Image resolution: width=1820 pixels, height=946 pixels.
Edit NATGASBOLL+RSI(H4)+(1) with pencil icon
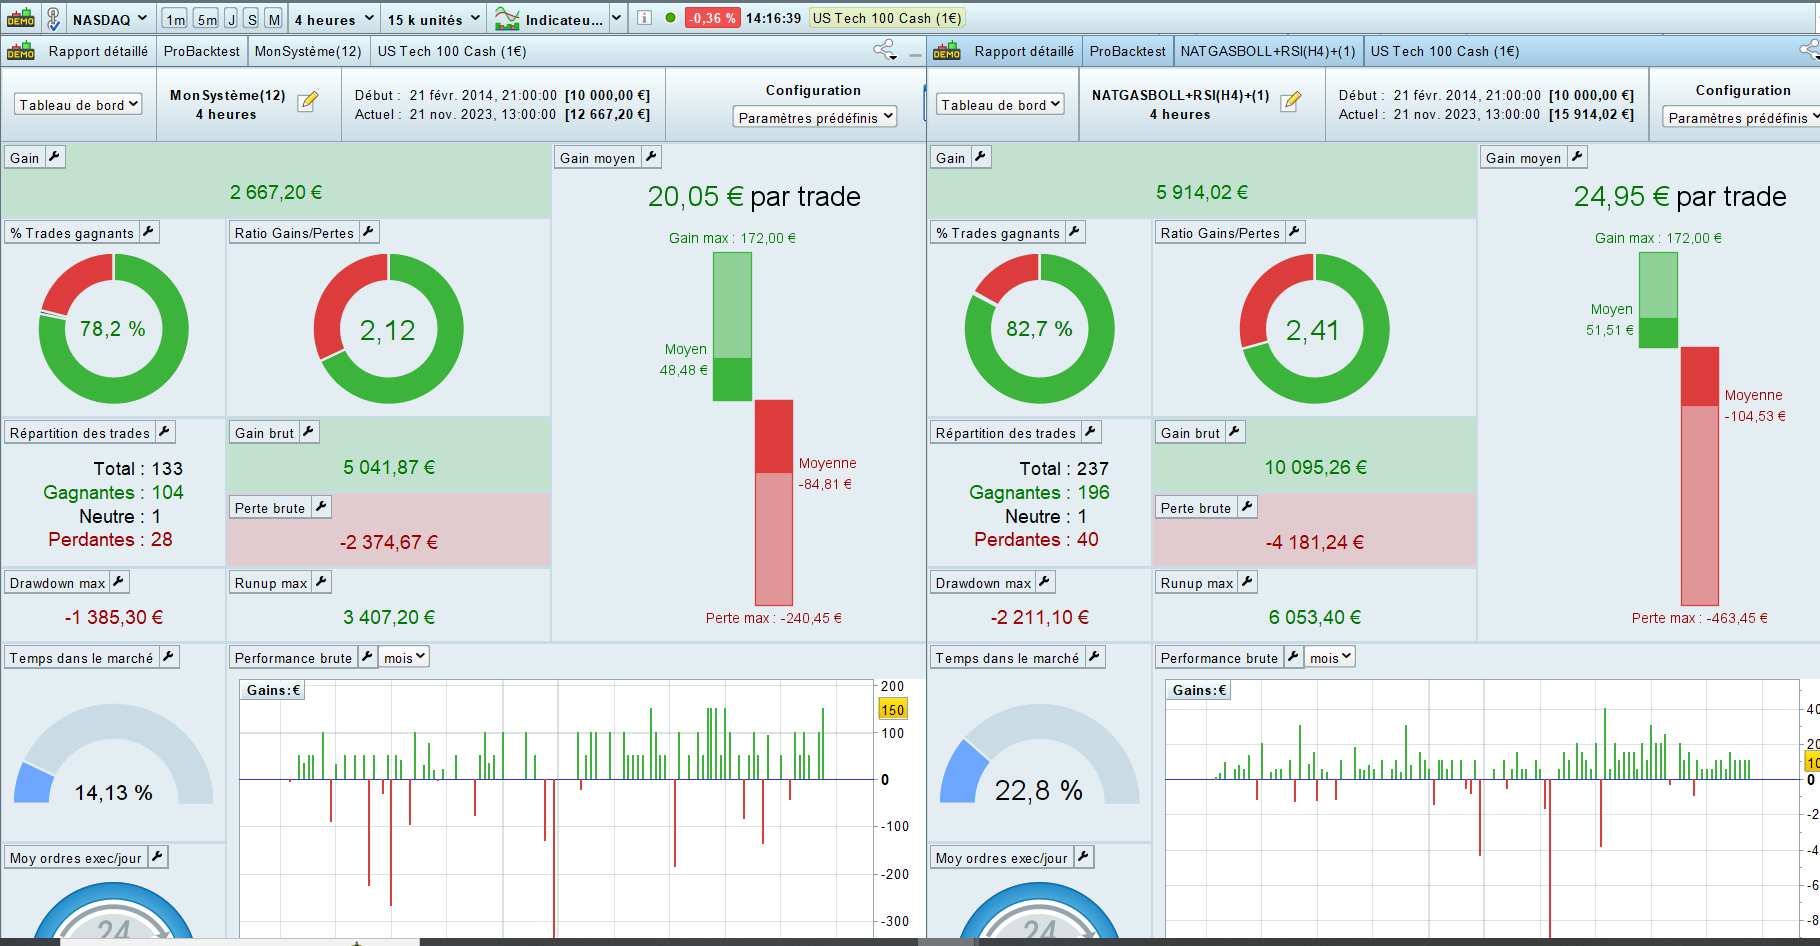click(x=1292, y=101)
